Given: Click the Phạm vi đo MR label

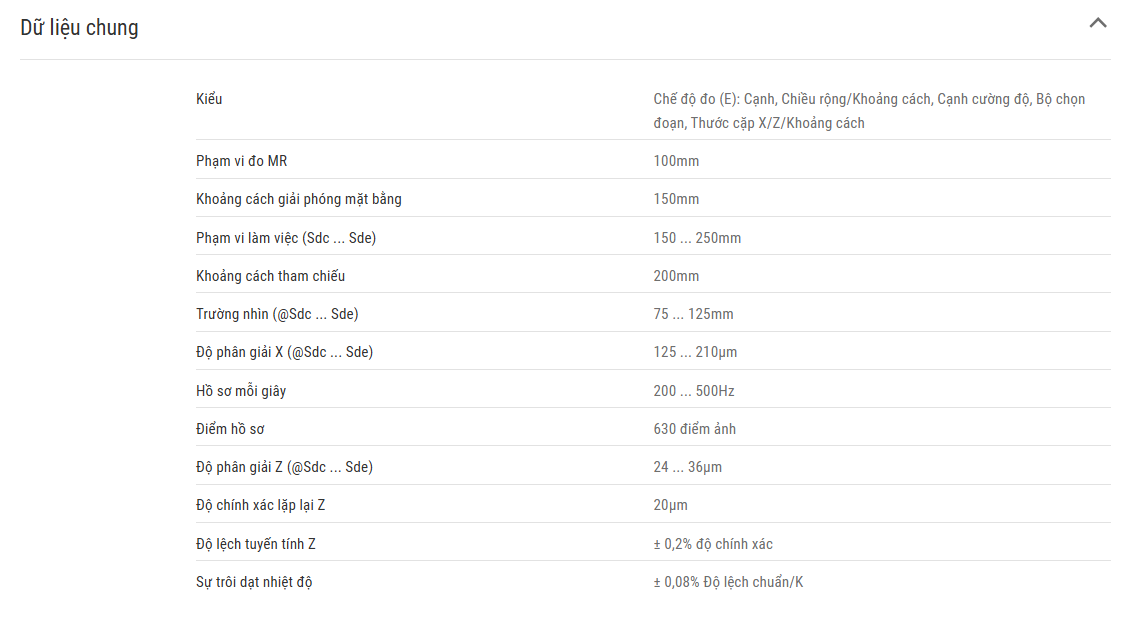Looking at the screenshot, I should pyautogui.click(x=241, y=161).
